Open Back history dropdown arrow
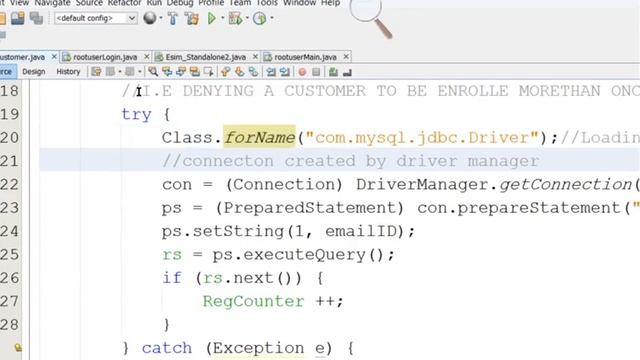 [120, 72]
